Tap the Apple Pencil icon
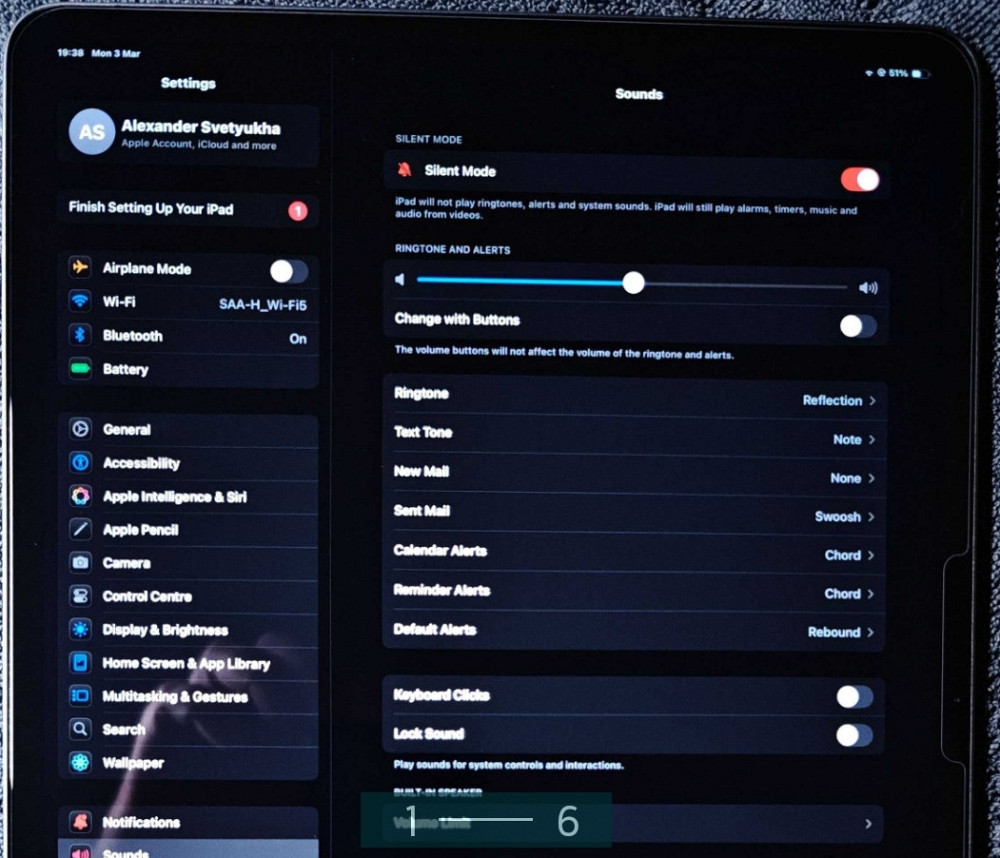 (80, 530)
